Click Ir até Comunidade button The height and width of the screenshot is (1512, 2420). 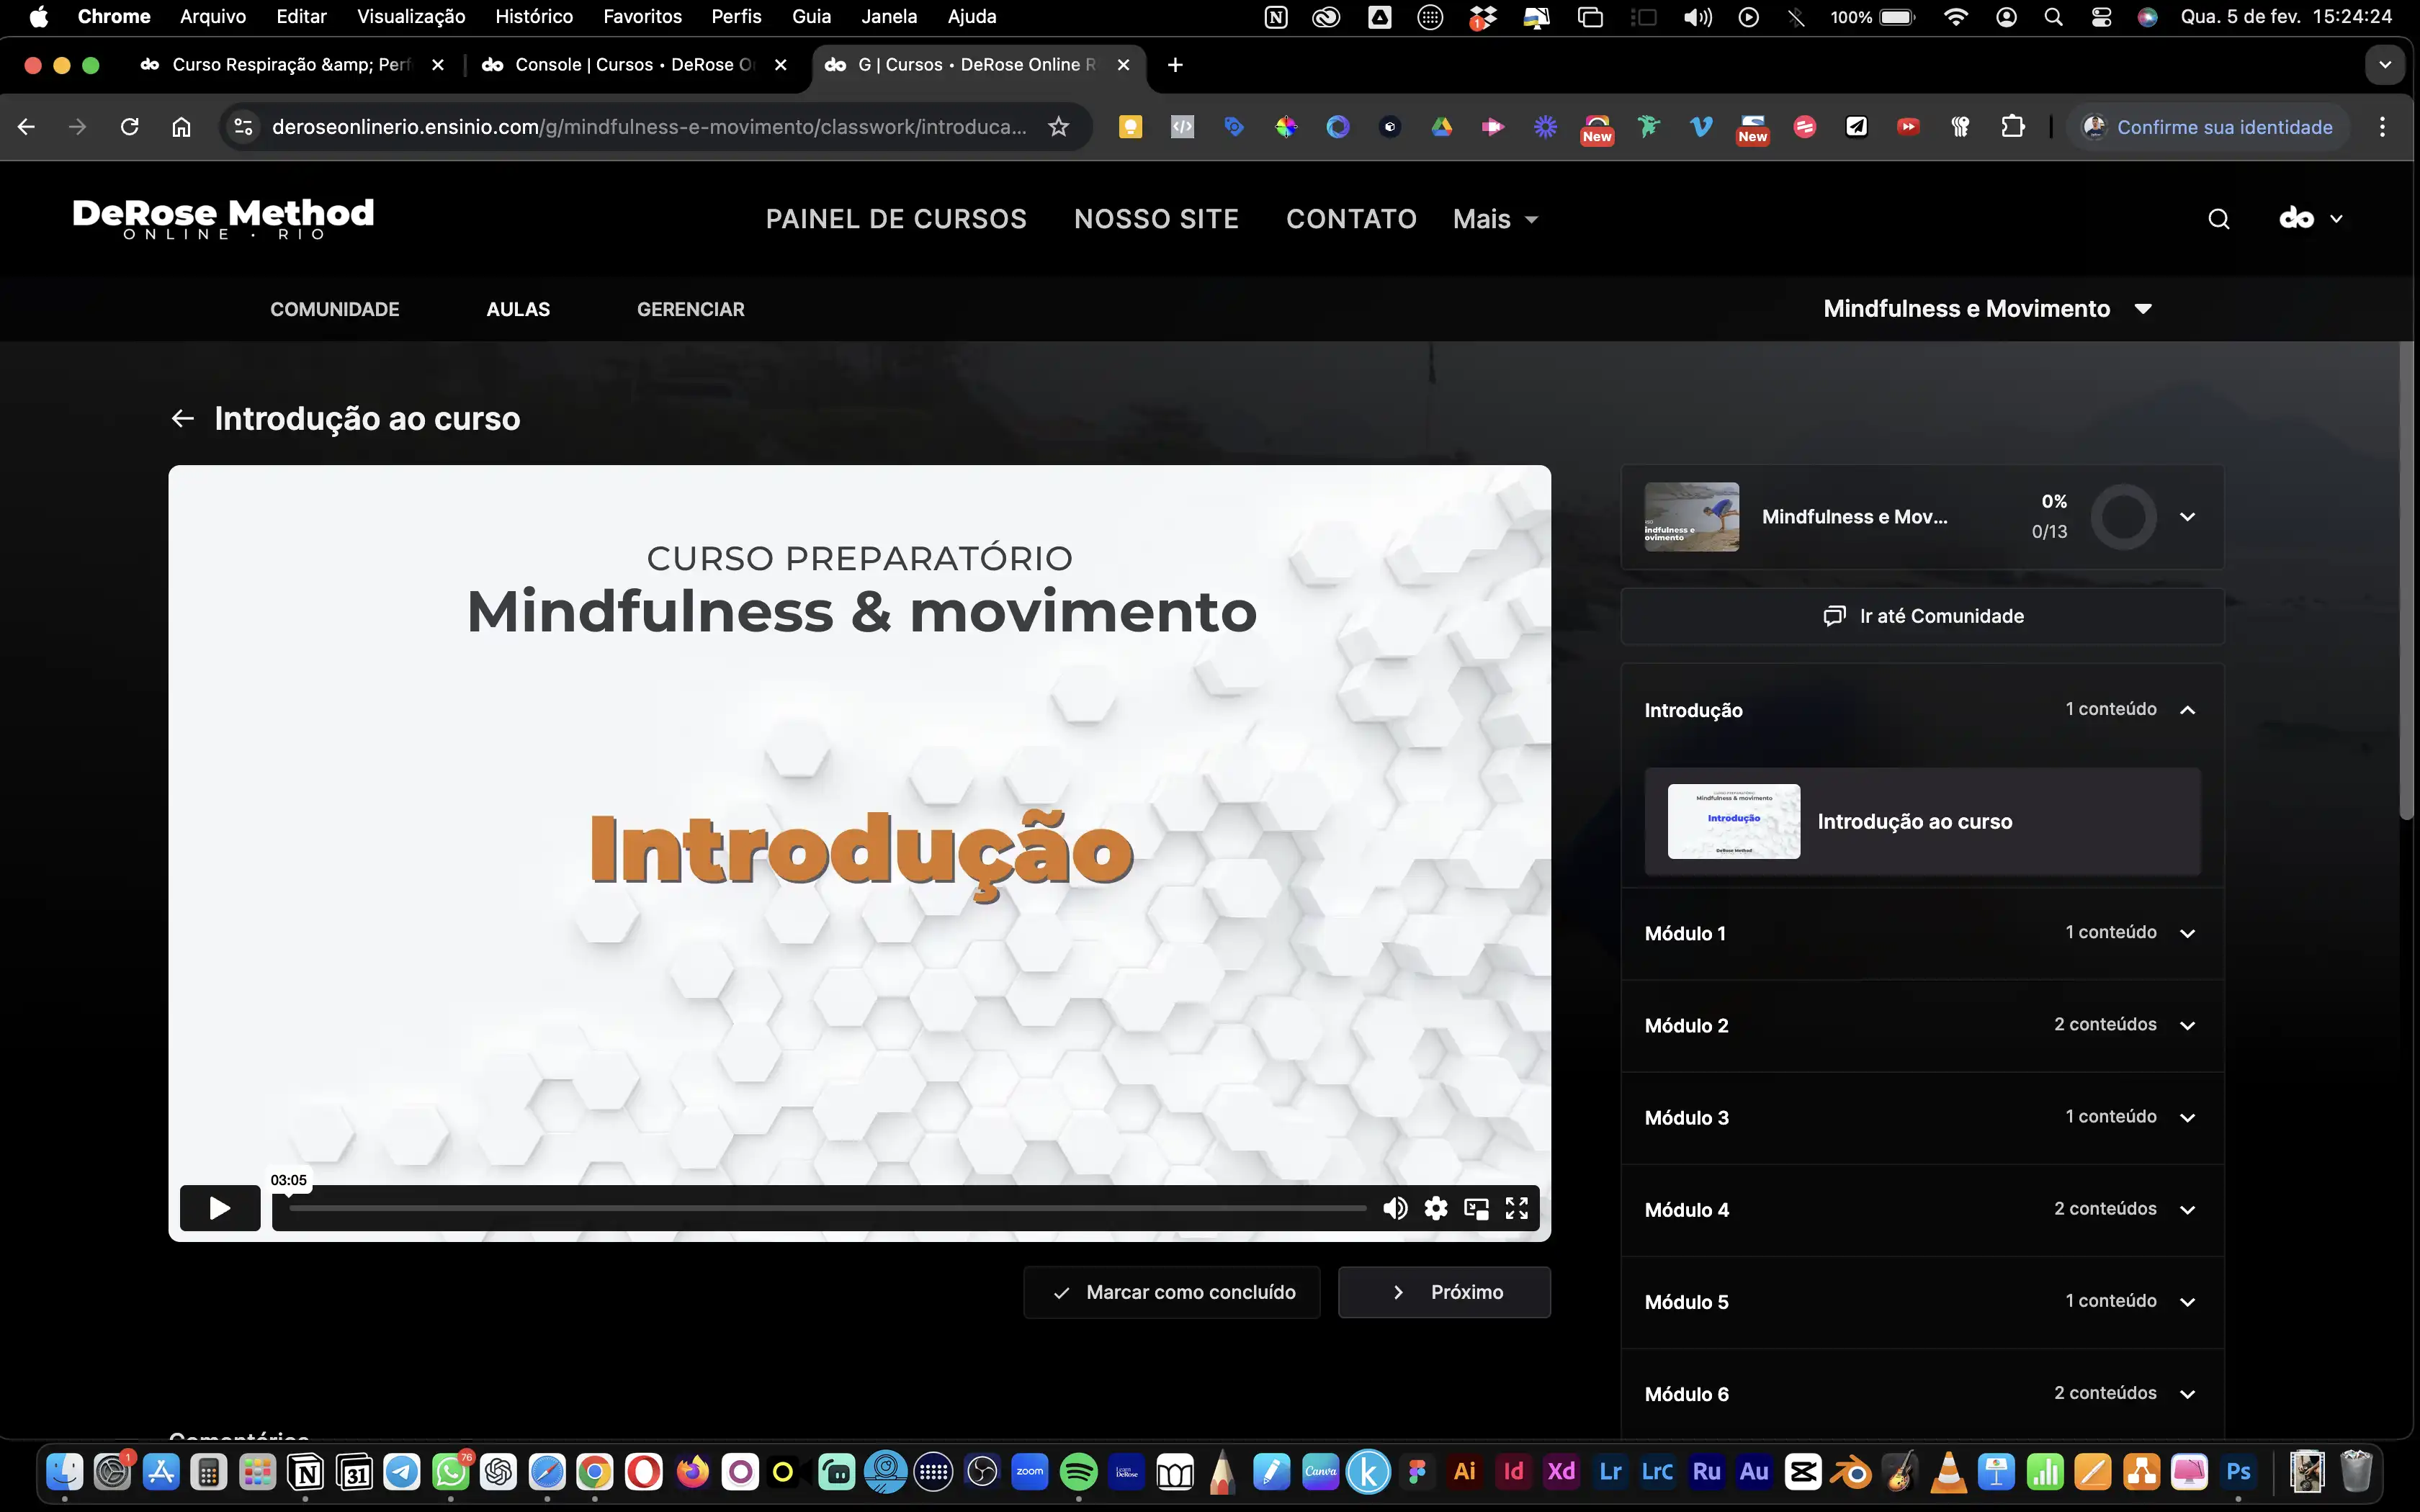(1922, 616)
